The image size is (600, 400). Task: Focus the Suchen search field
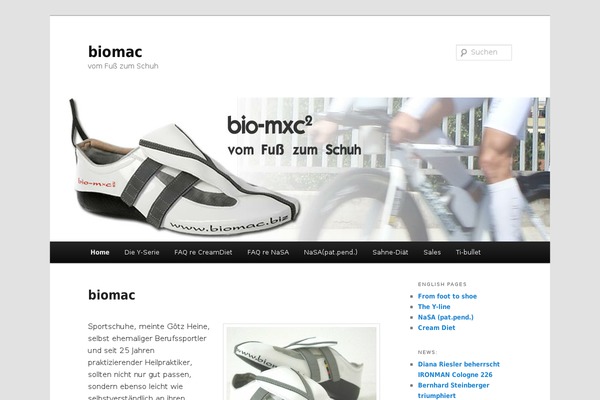click(x=484, y=52)
